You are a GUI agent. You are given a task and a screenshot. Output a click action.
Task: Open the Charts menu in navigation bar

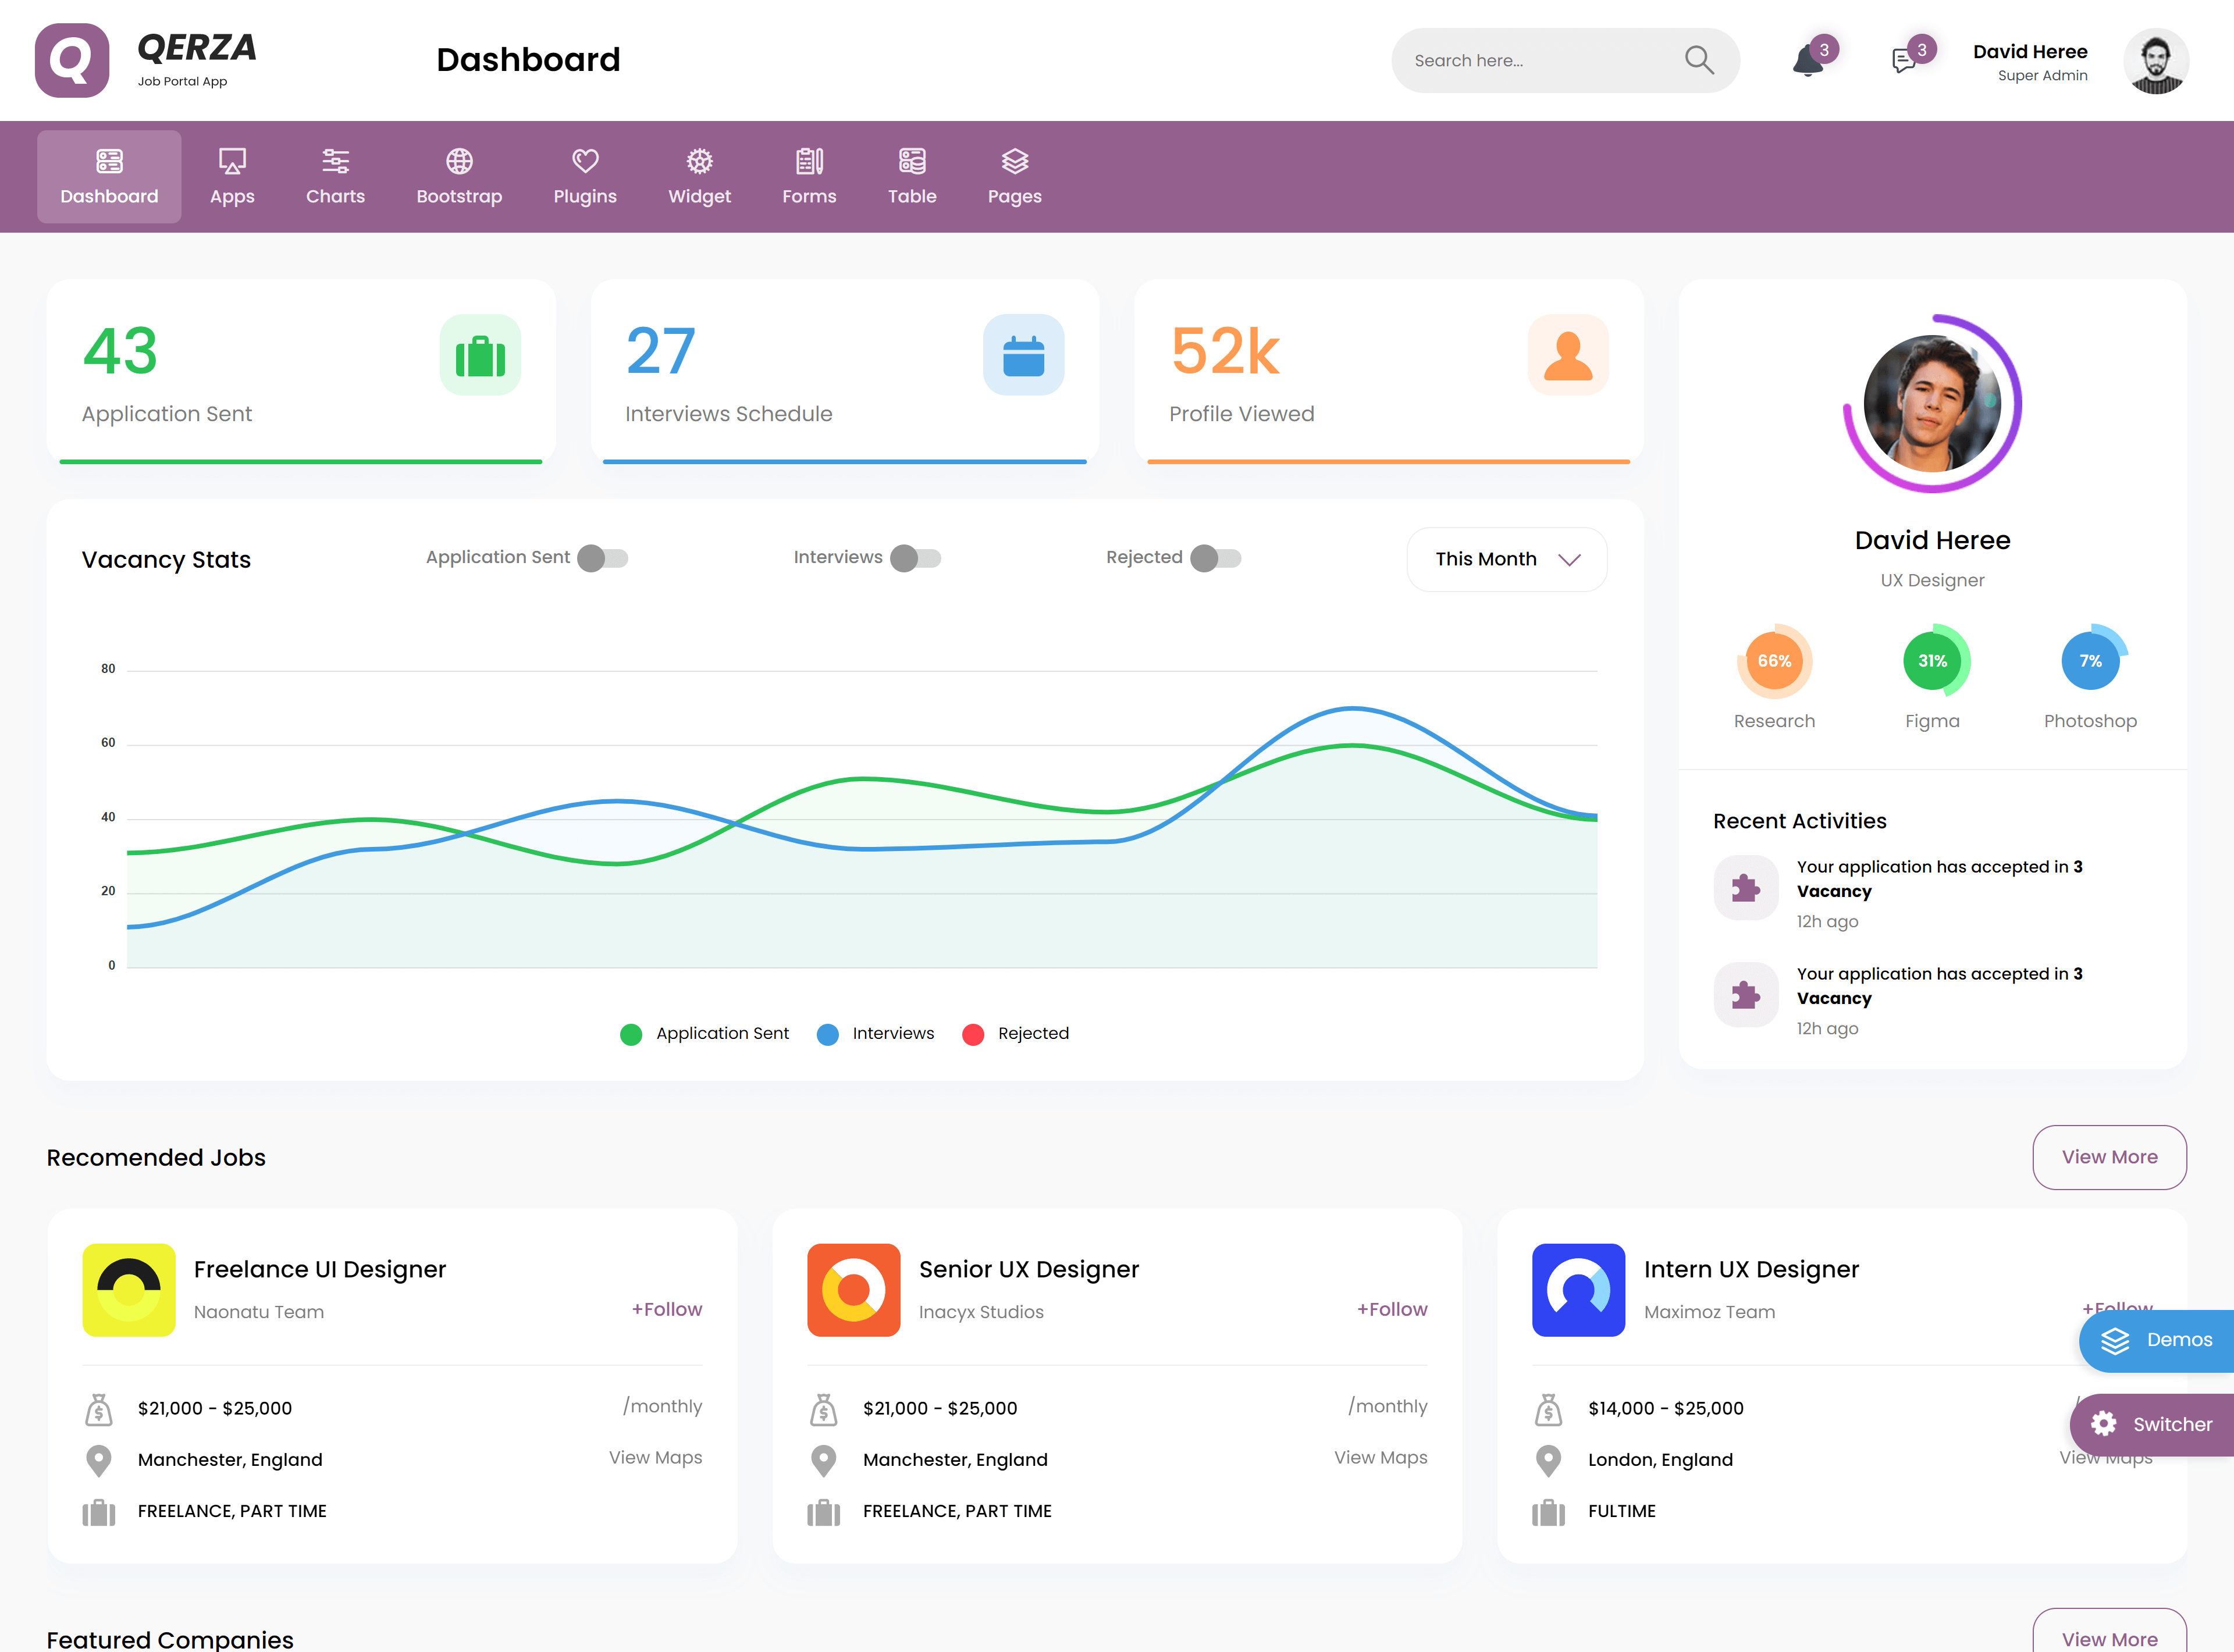pyautogui.click(x=335, y=176)
